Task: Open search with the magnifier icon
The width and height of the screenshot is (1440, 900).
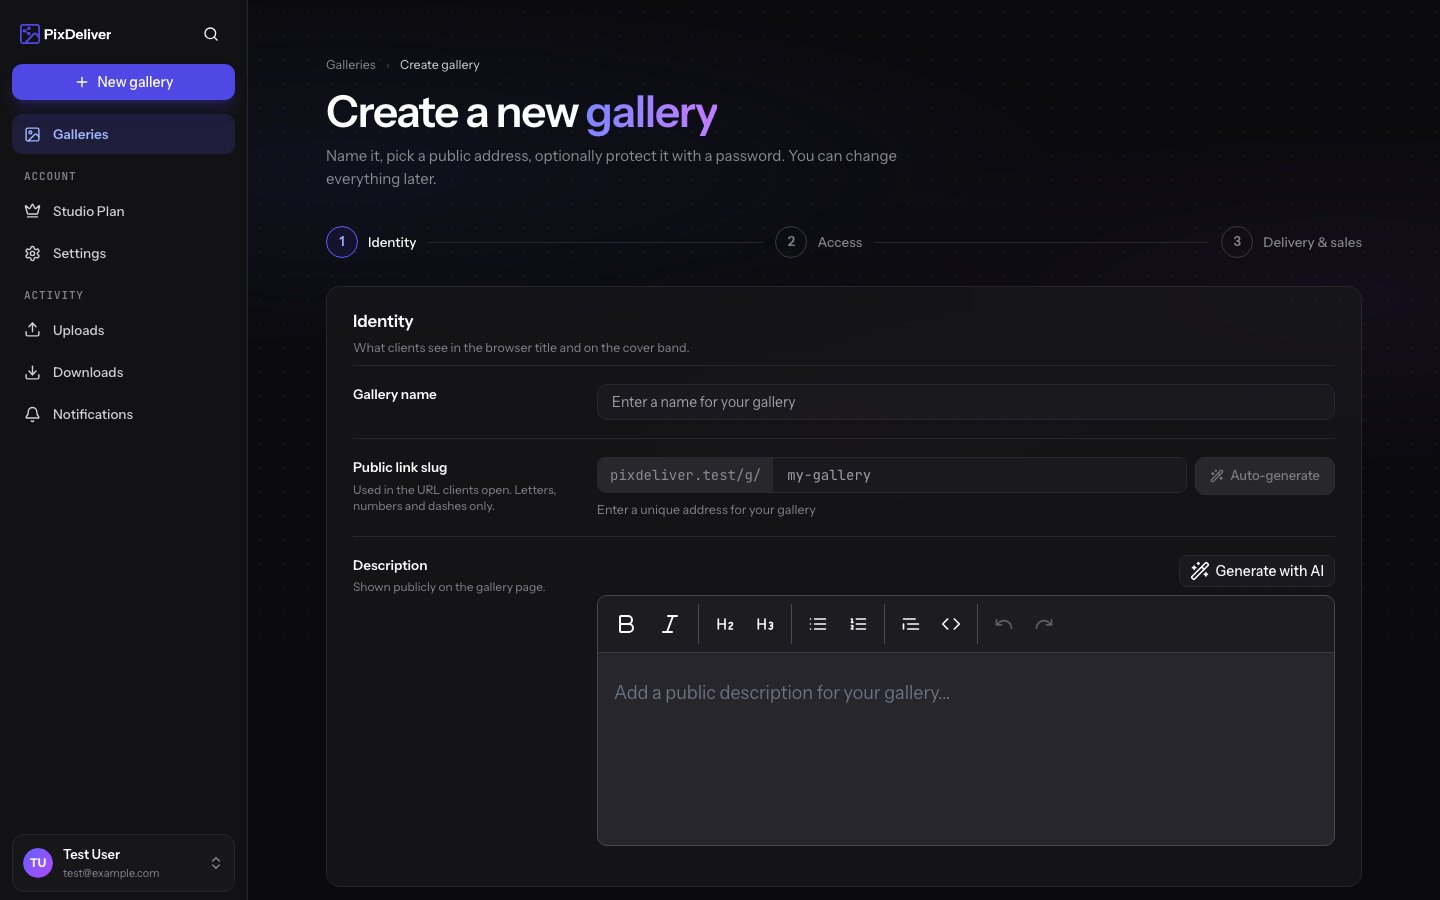Action: (x=211, y=34)
